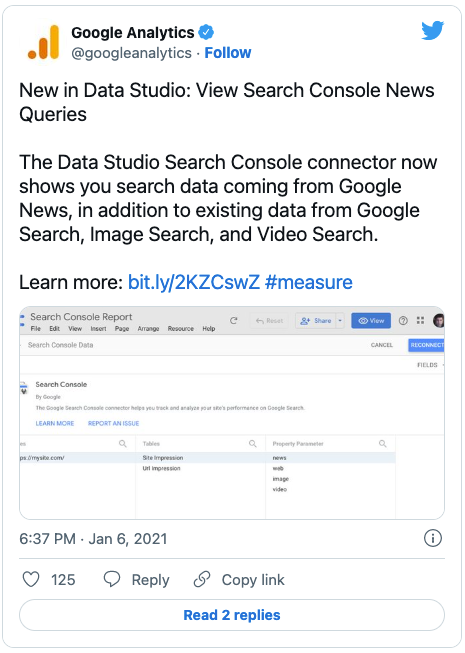Image resolution: width=465 pixels, height=653 pixels.
Task: Open the Arrange menu
Action: 148,329
